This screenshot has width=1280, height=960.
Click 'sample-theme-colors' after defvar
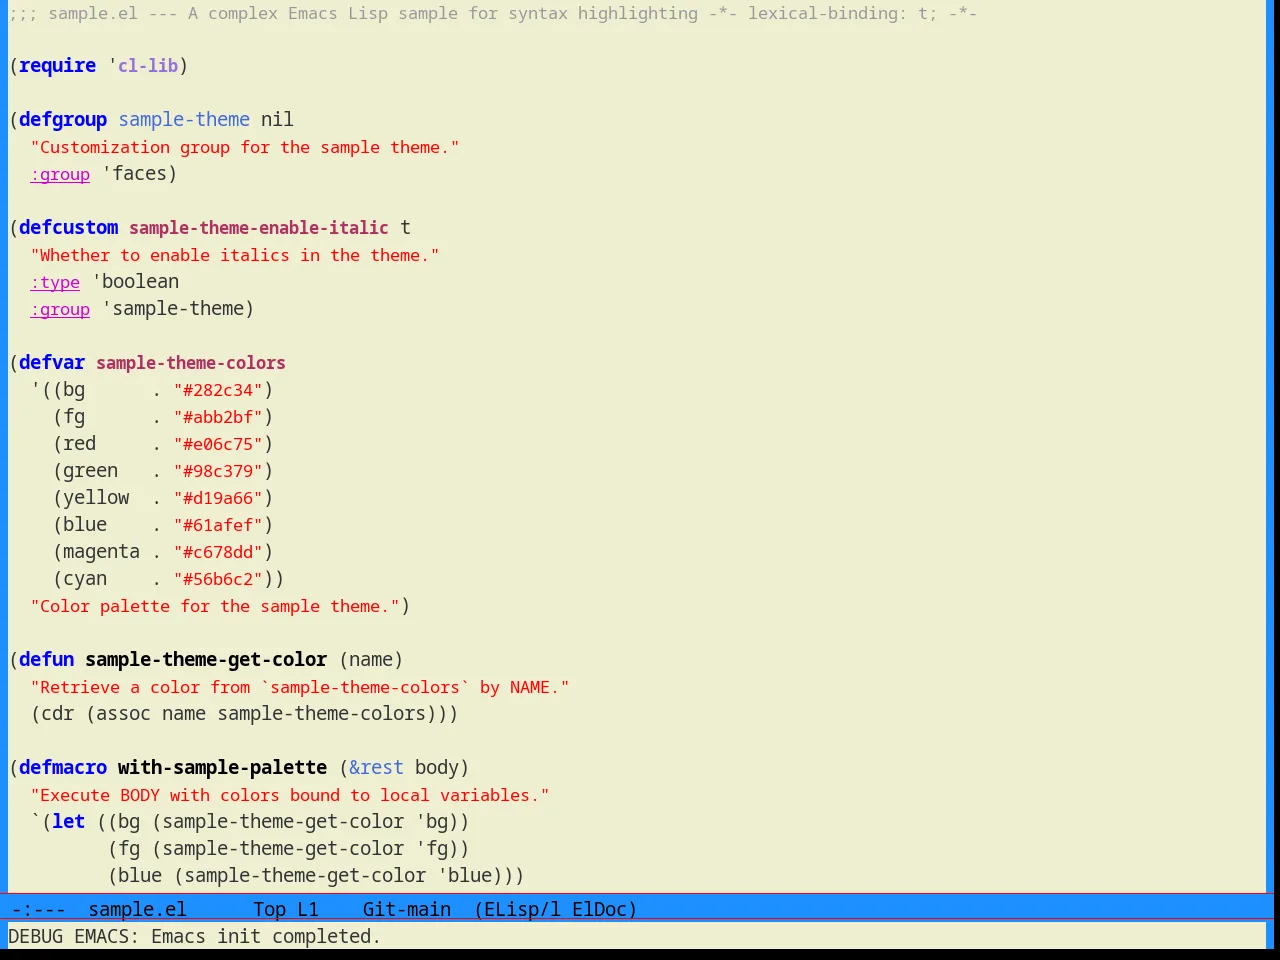pos(191,363)
